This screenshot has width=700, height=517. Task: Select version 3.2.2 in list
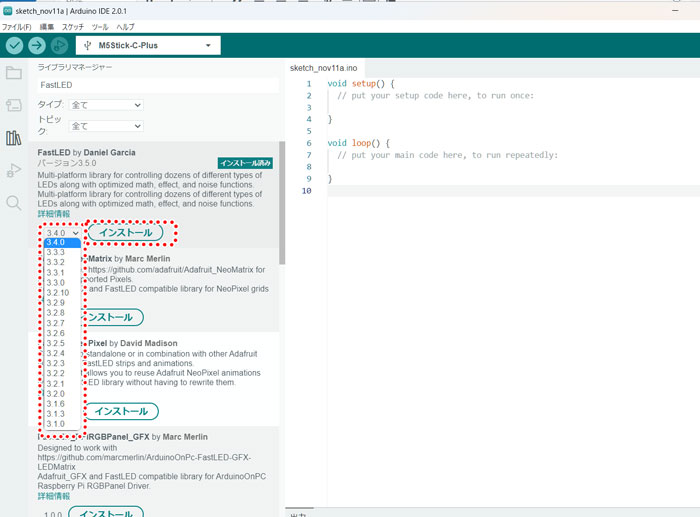(62, 373)
